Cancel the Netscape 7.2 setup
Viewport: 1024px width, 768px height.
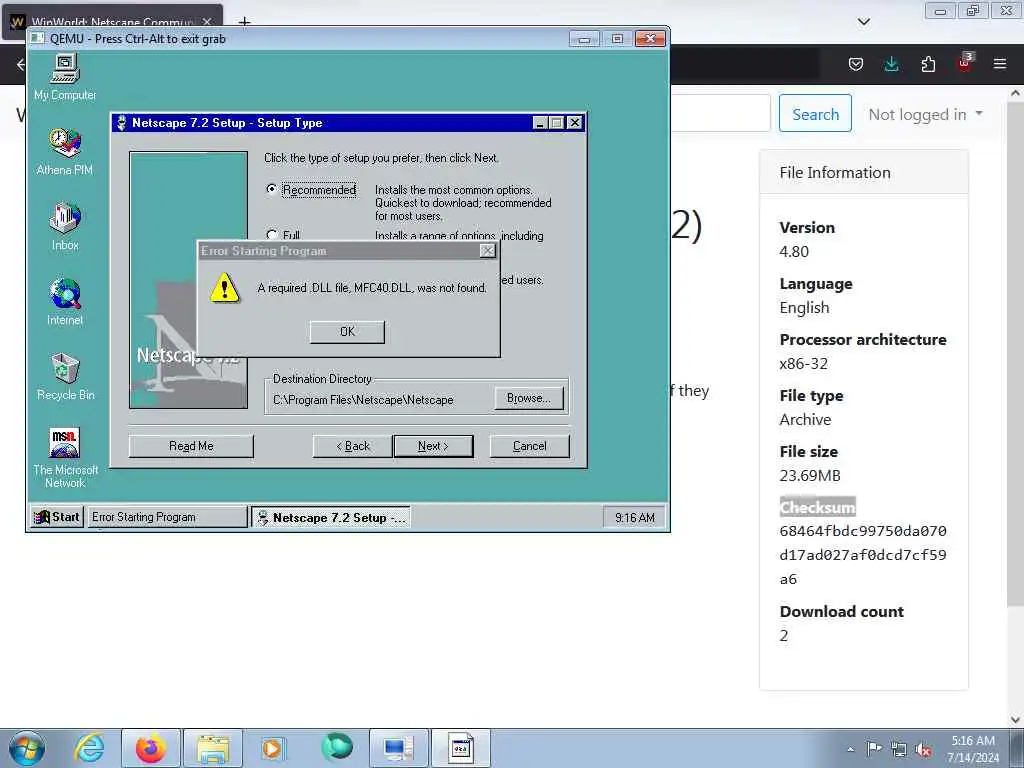point(530,446)
